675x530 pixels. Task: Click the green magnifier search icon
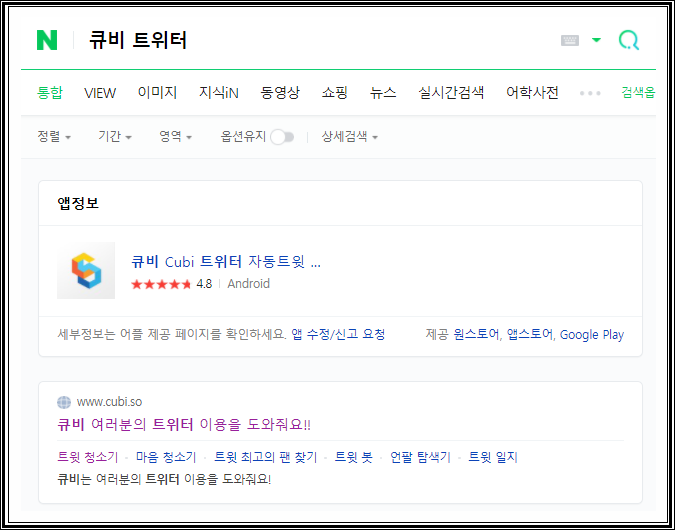tap(629, 40)
